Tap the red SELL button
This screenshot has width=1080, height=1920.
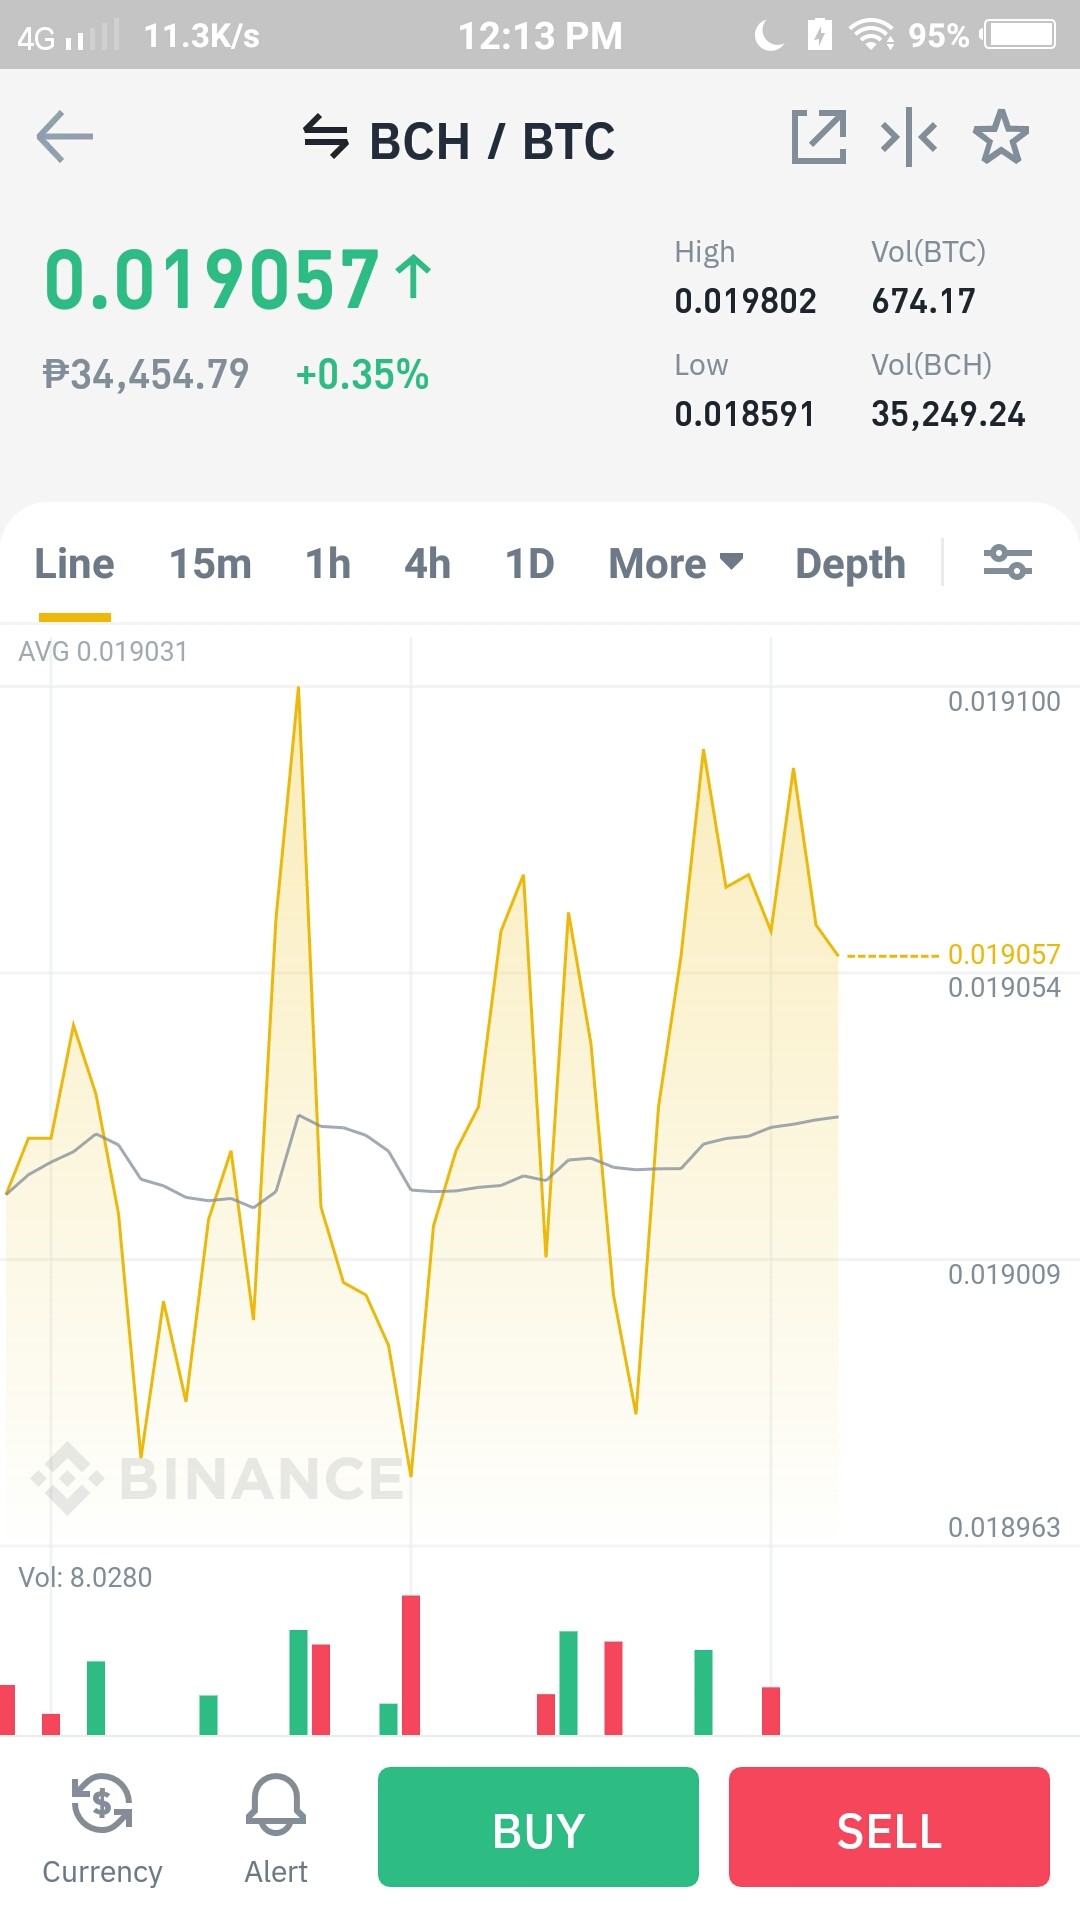(889, 1827)
